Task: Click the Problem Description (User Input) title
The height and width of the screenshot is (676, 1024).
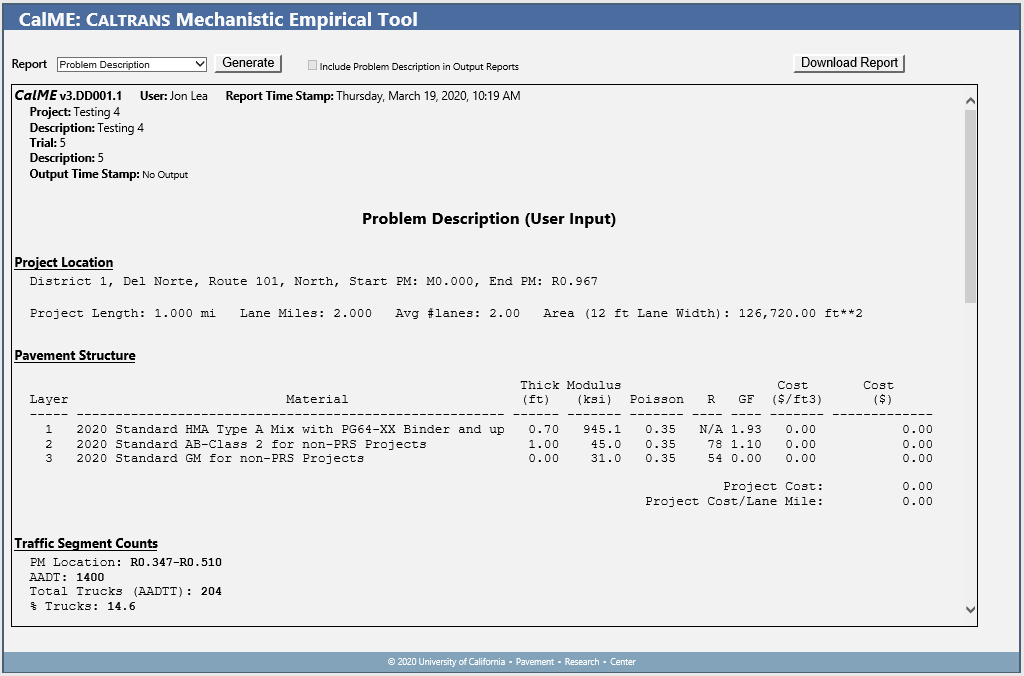Action: [x=488, y=219]
